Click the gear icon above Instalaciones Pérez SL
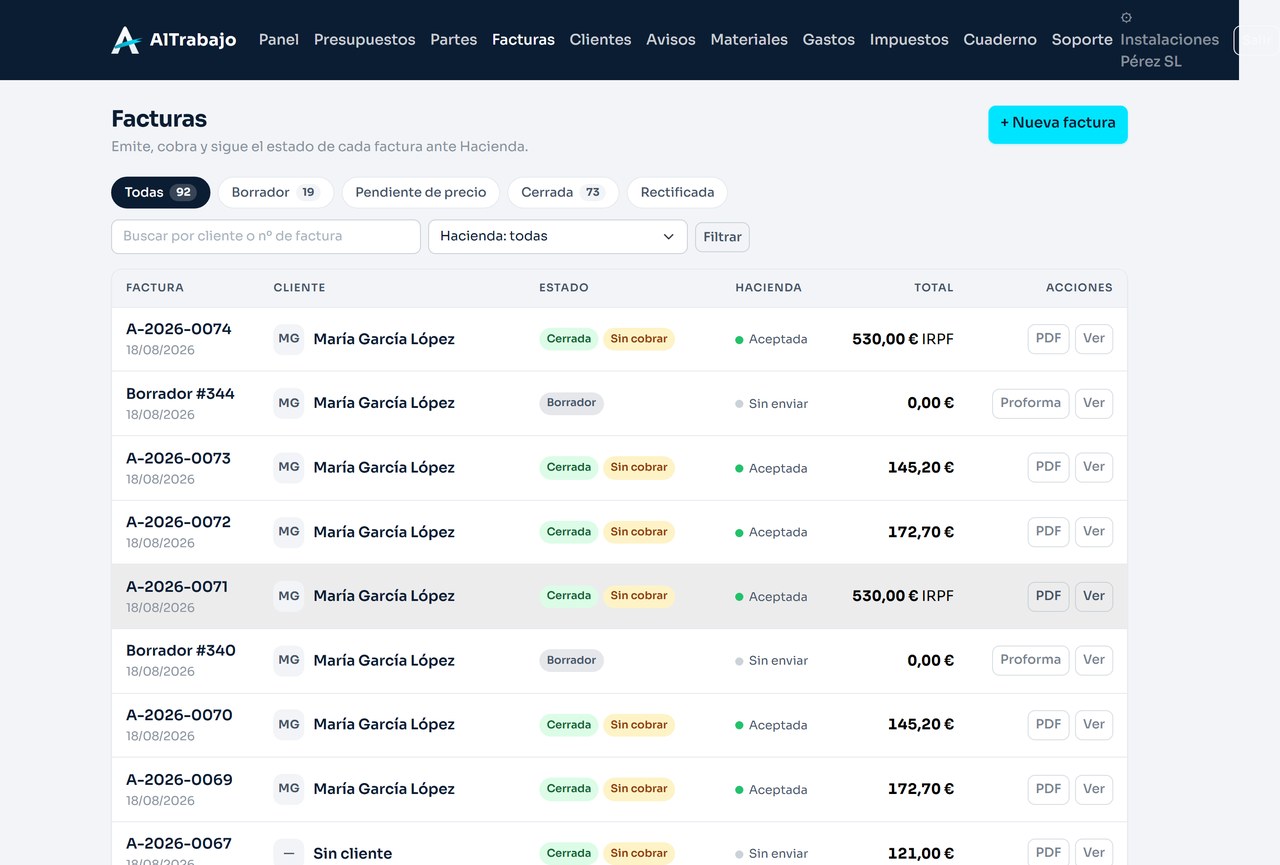 (x=1126, y=17)
